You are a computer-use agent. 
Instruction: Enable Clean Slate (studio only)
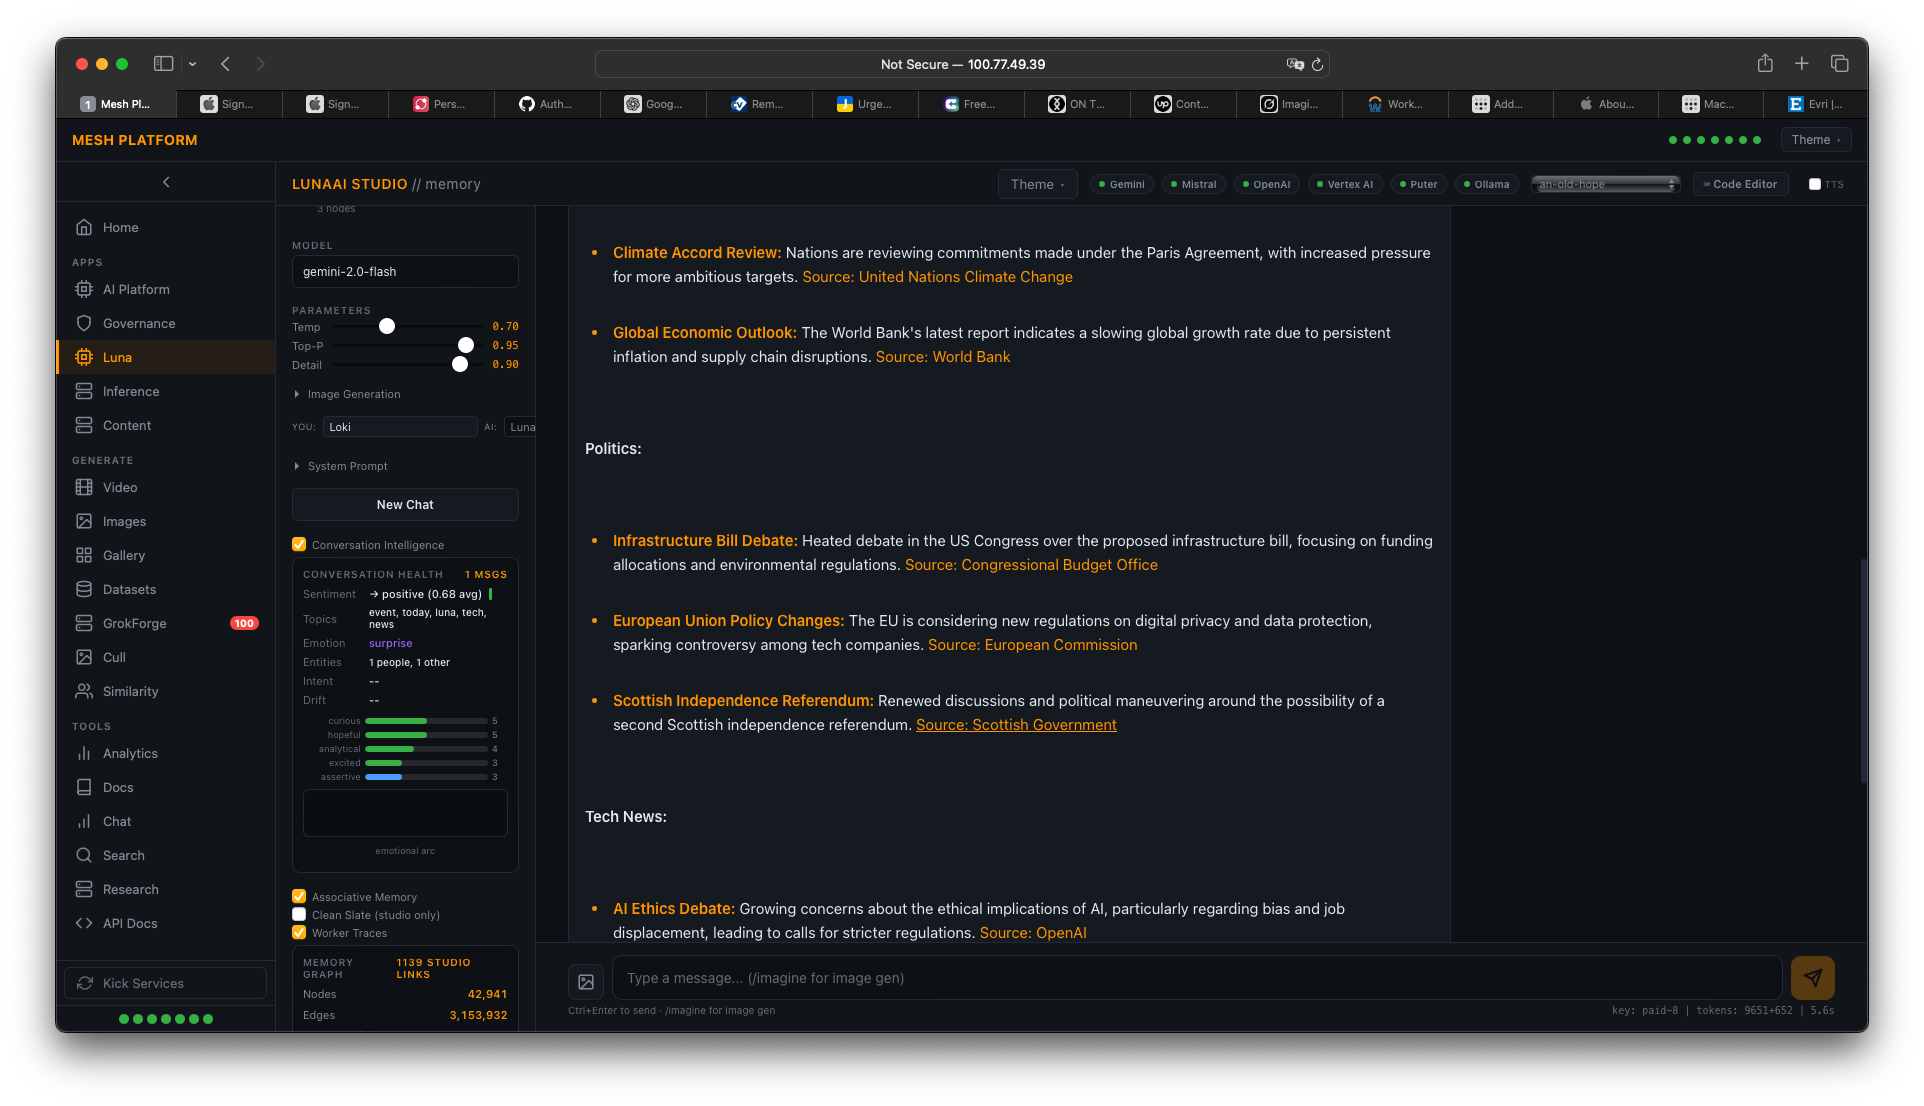[x=299, y=914]
